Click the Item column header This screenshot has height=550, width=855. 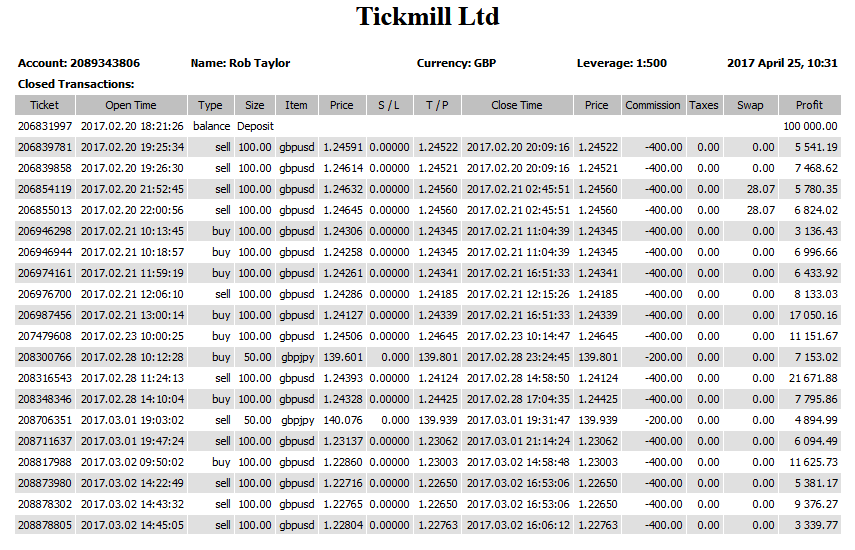coord(296,105)
